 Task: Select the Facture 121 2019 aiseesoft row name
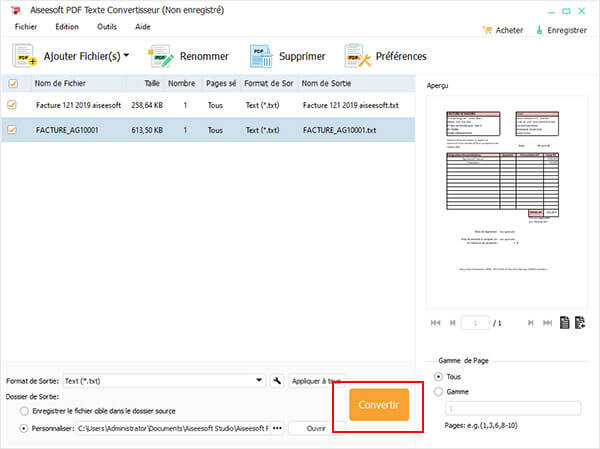click(x=78, y=105)
